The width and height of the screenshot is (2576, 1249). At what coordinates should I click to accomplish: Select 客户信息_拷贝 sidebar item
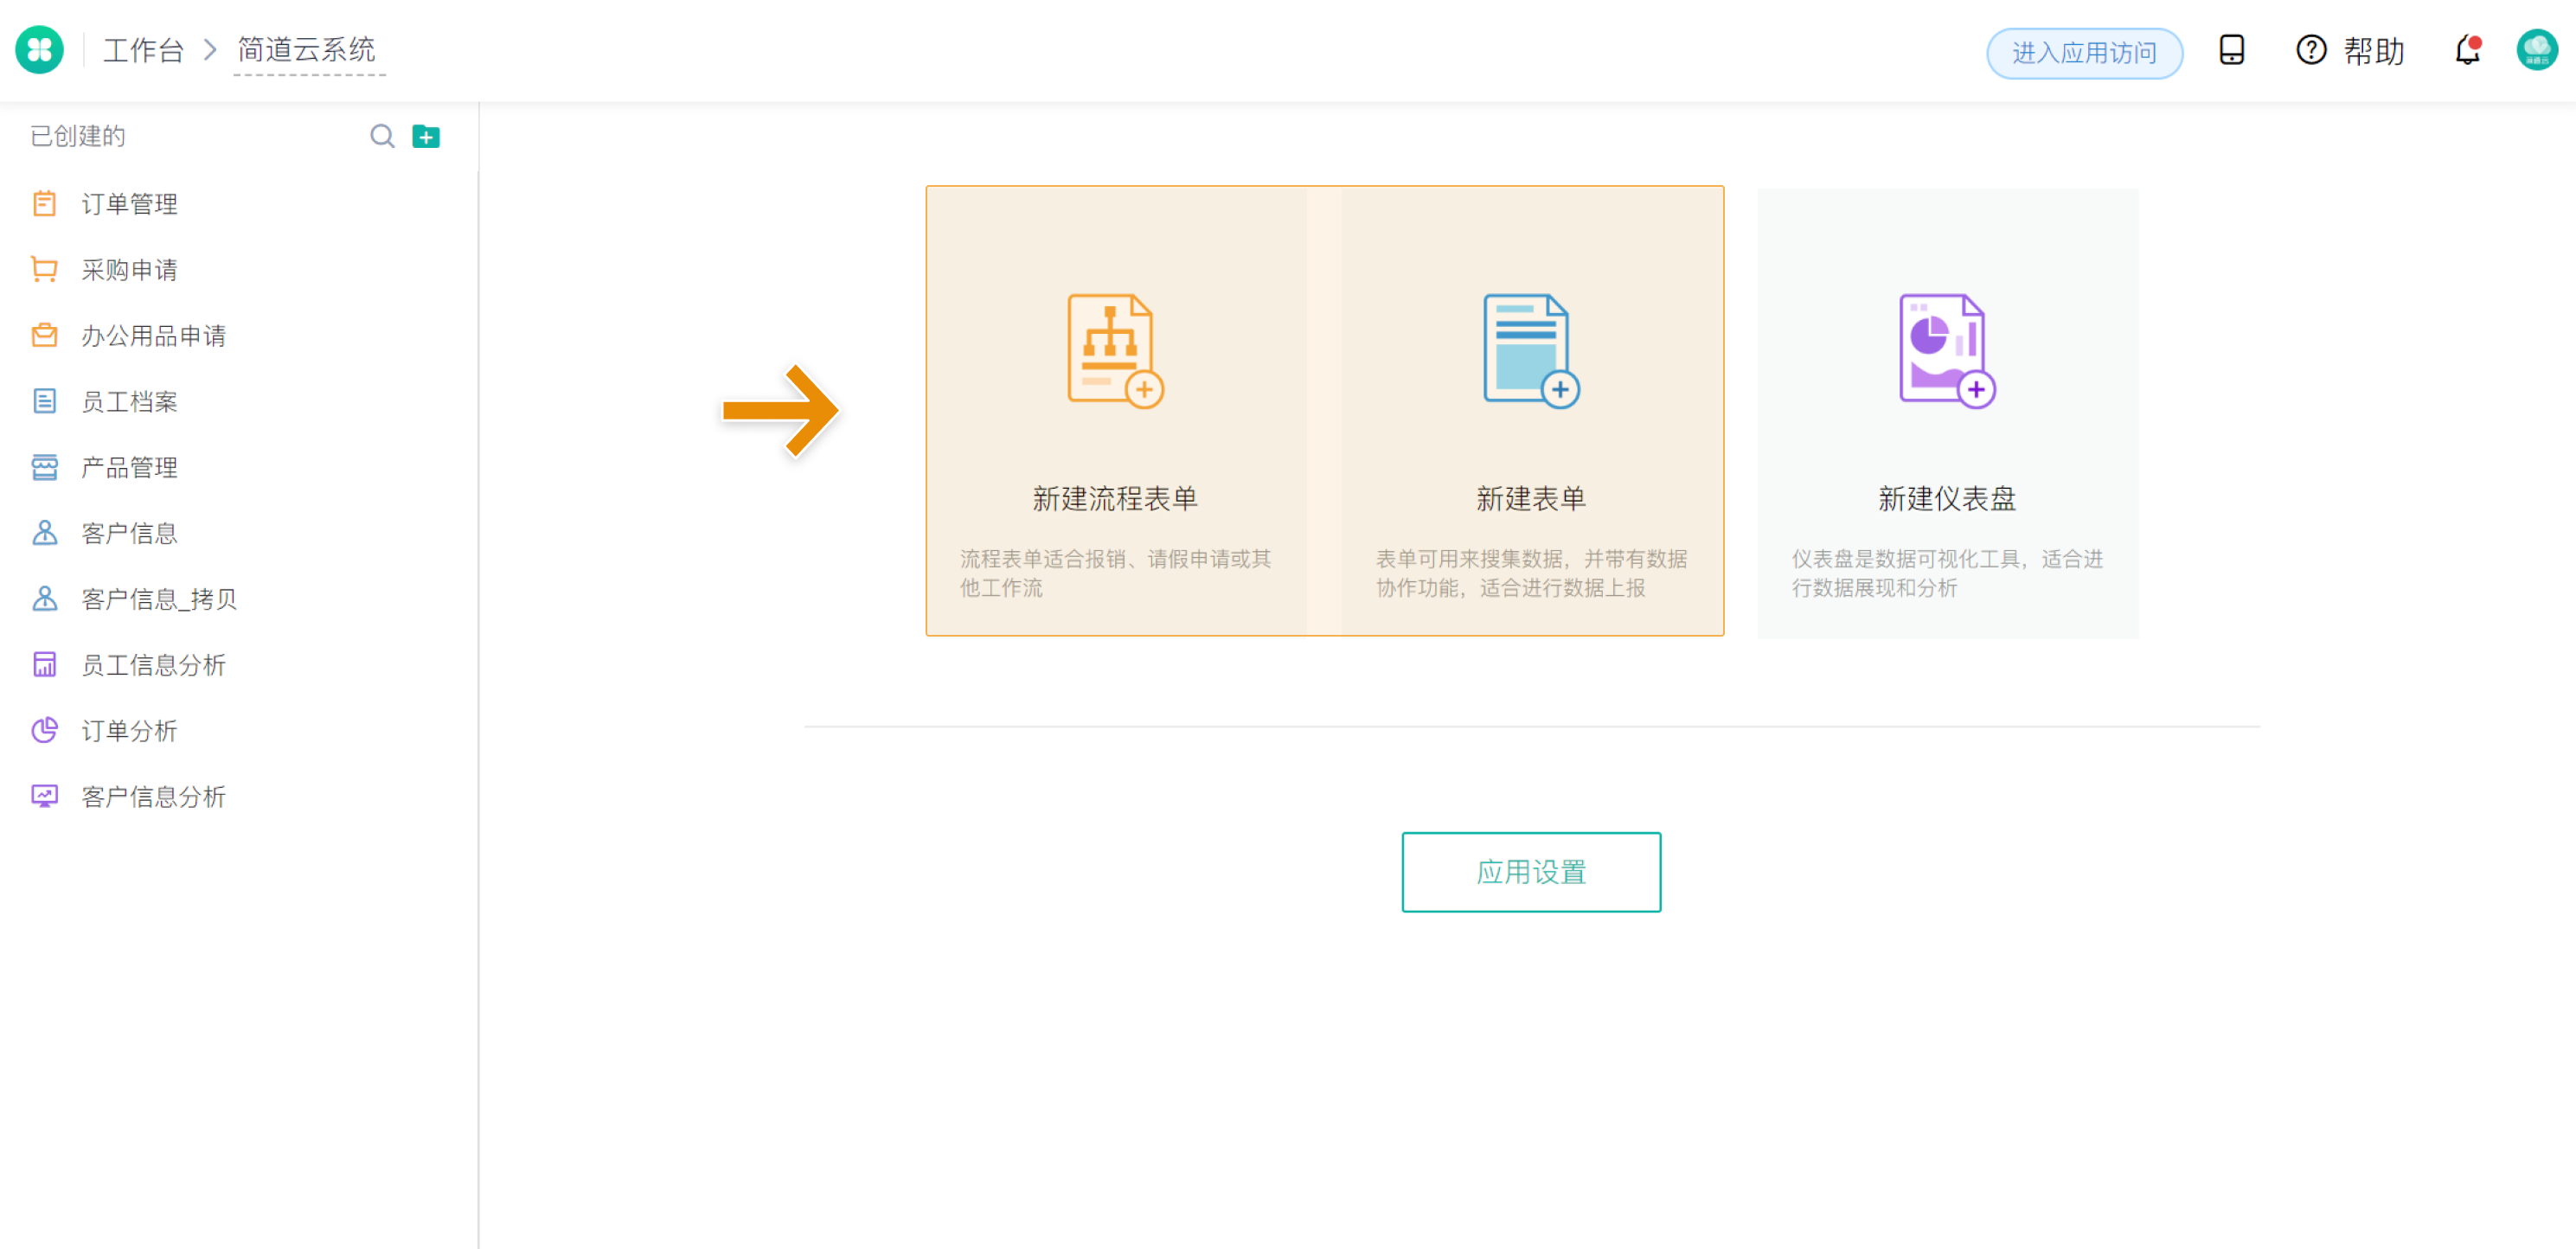click(159, 599)
